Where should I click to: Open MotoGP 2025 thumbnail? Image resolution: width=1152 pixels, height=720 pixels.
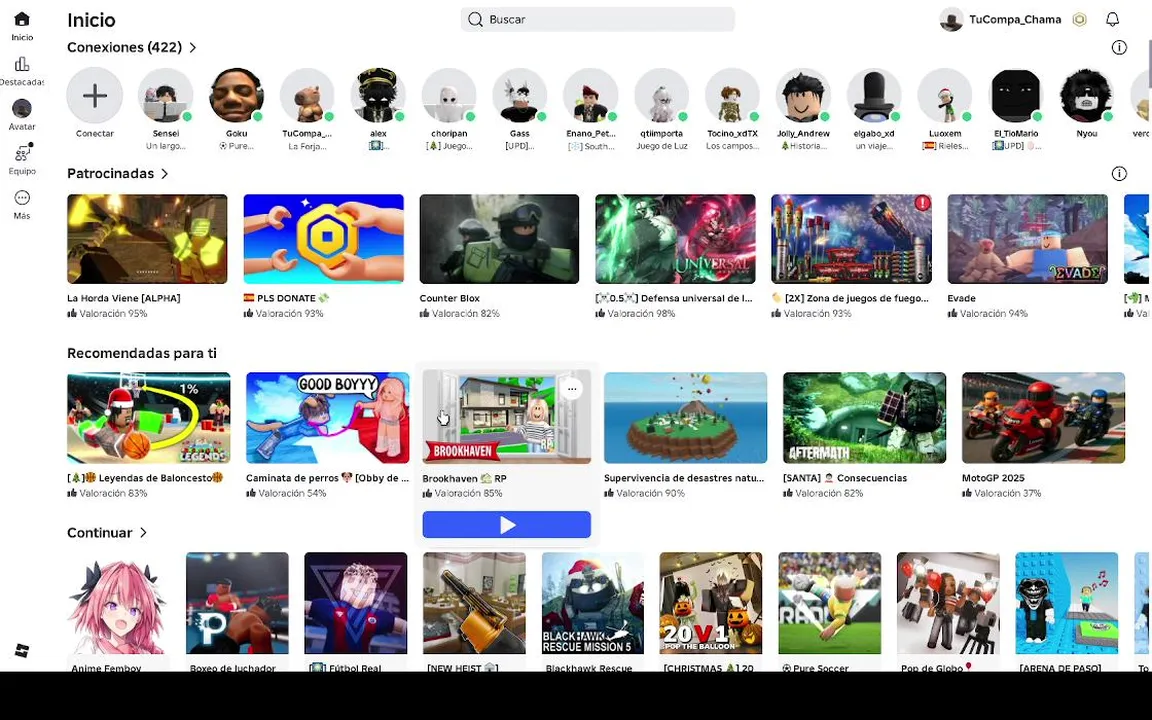[1043, 417]
